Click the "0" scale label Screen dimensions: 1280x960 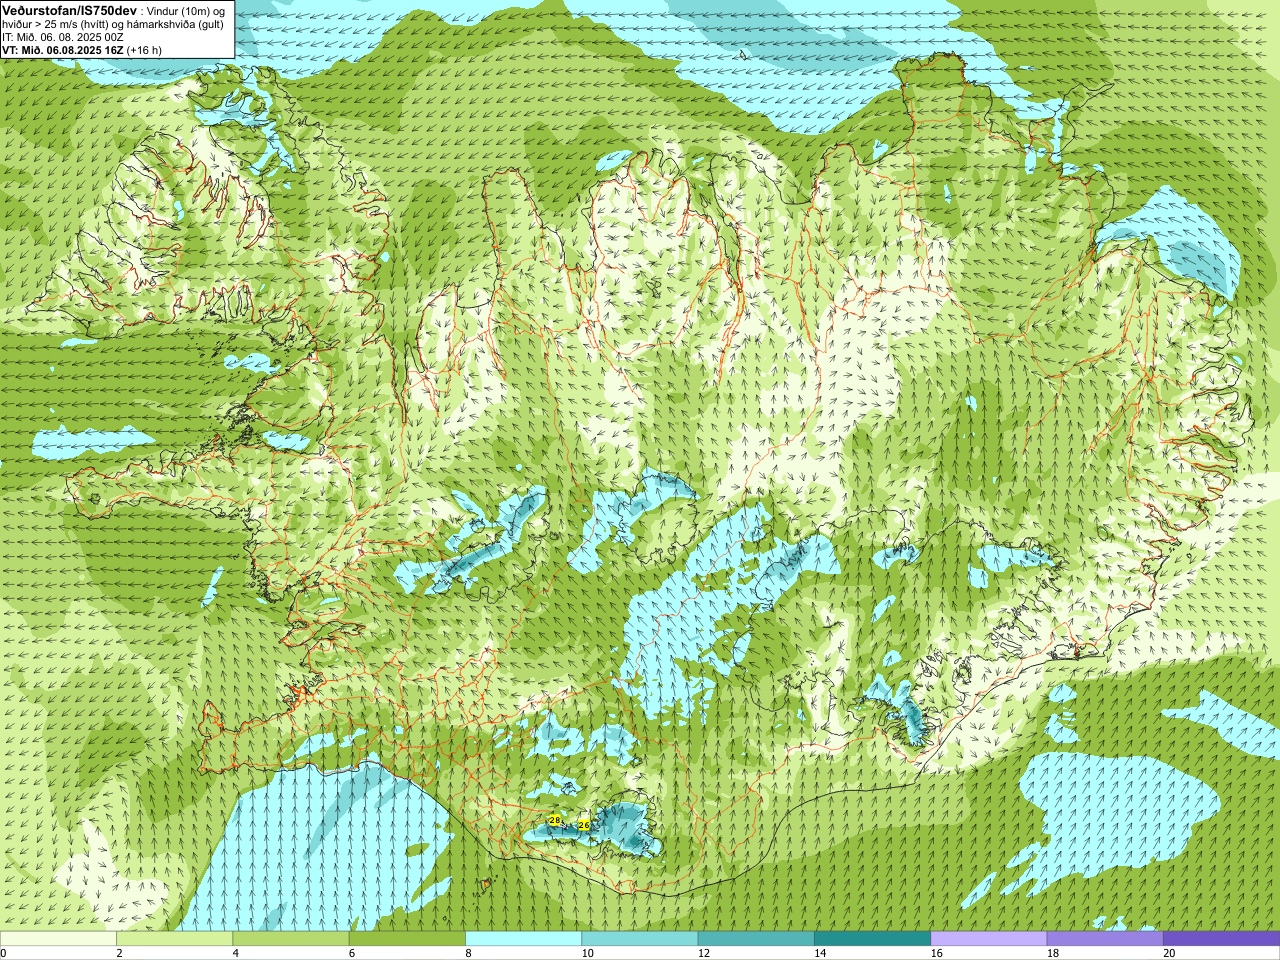[4, 953]
